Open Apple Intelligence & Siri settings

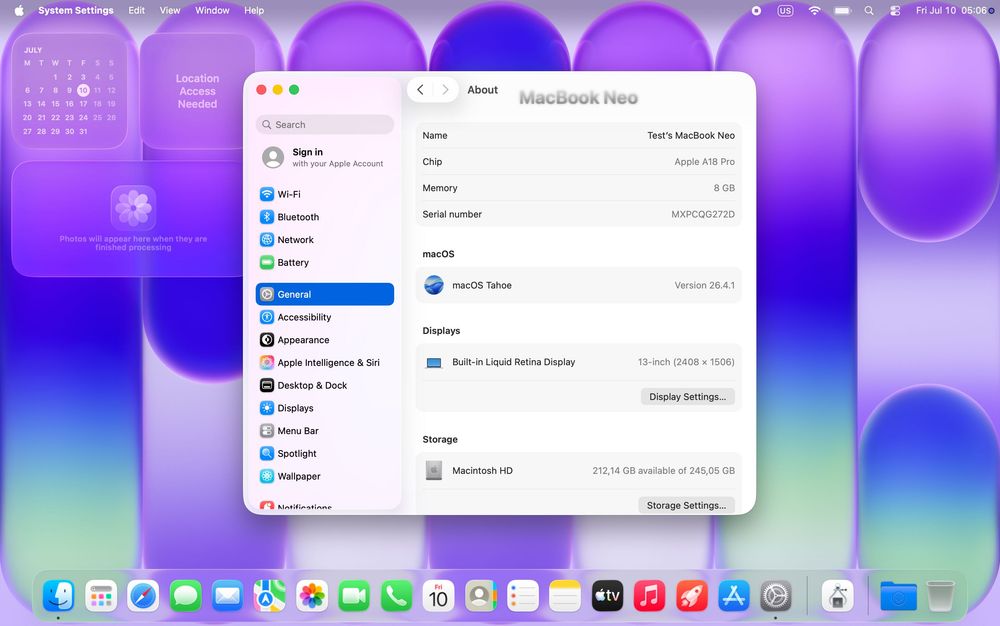pyautogui.click(x=325, y=363)
